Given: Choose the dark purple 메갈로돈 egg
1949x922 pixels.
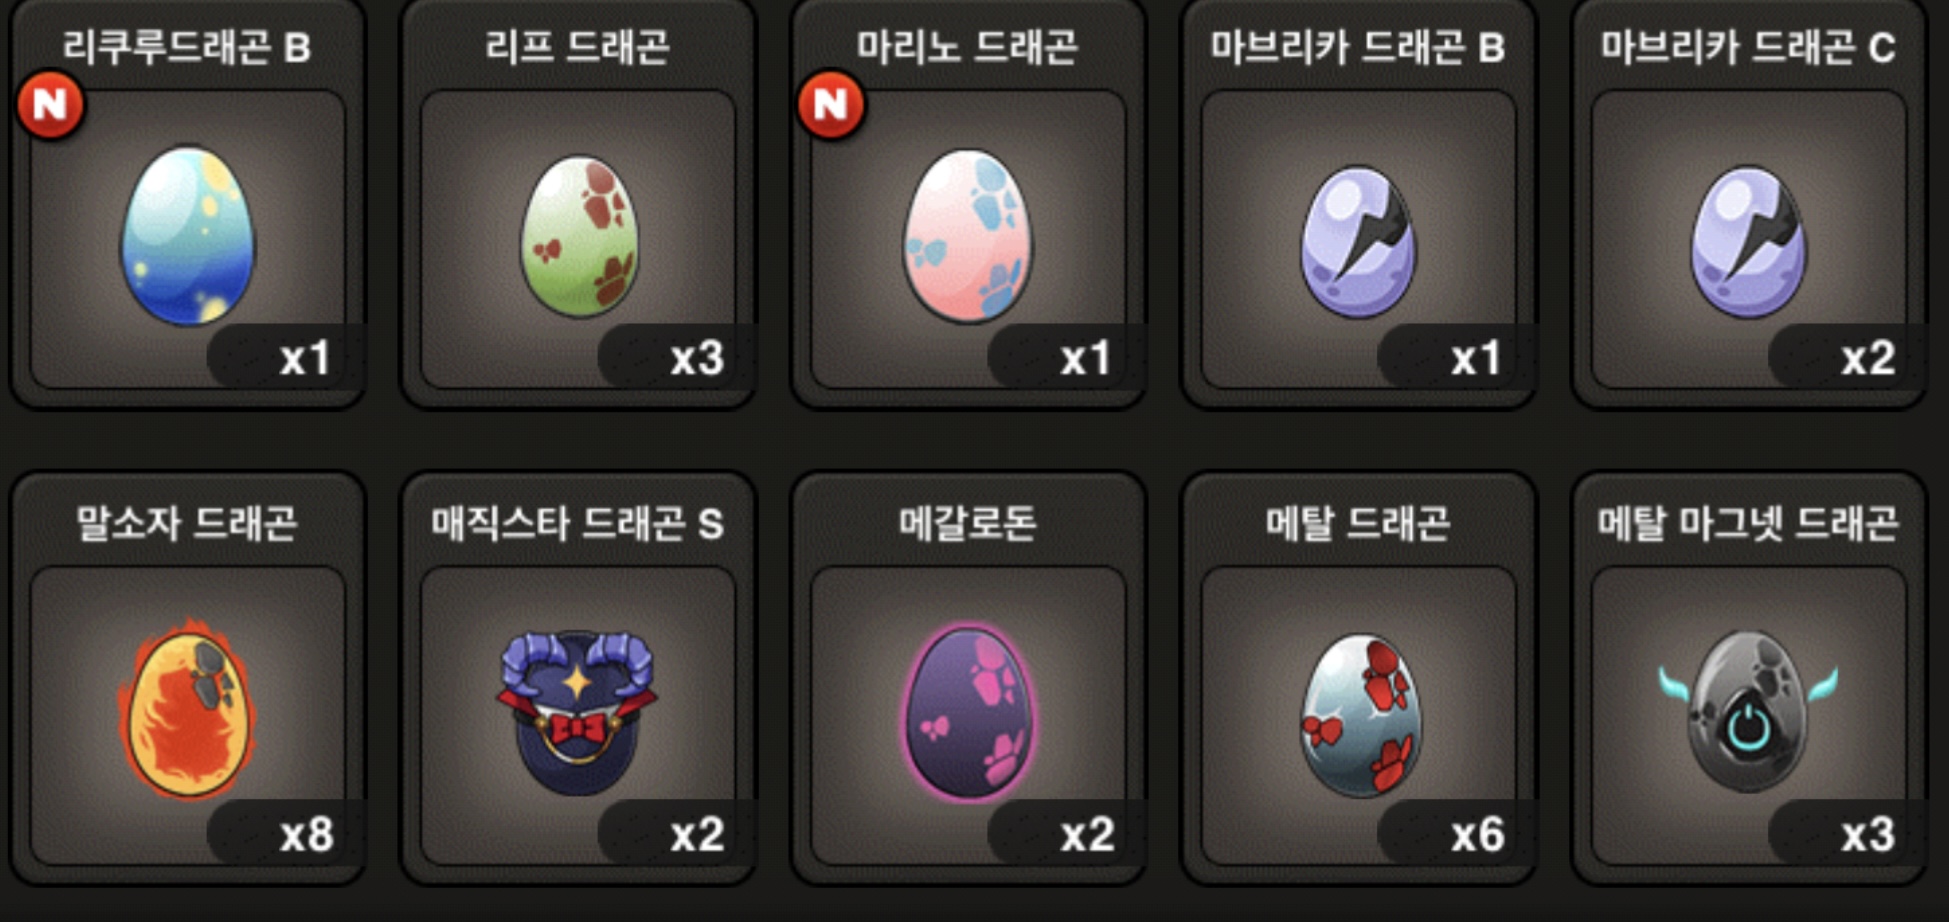Looking at the screenshot, I should [x=968, y=712].
